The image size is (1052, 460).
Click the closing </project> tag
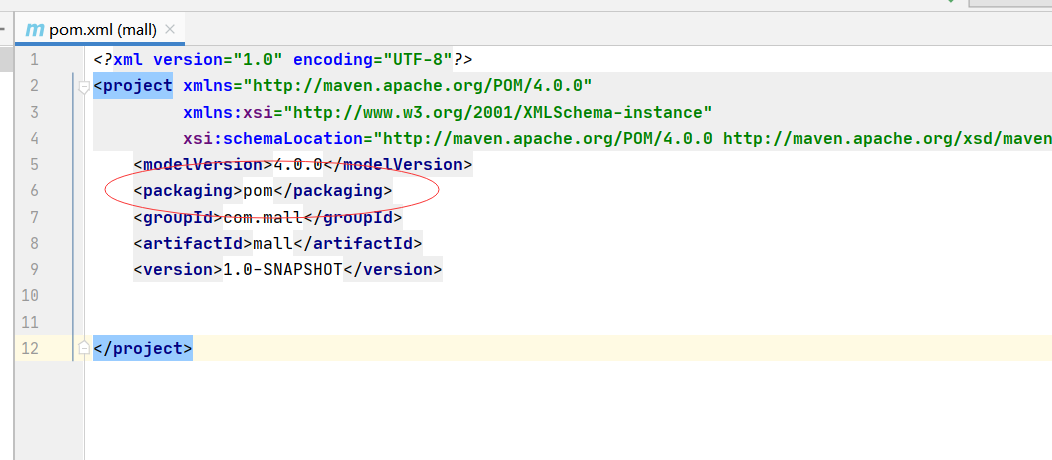click(x=143, y=349)
